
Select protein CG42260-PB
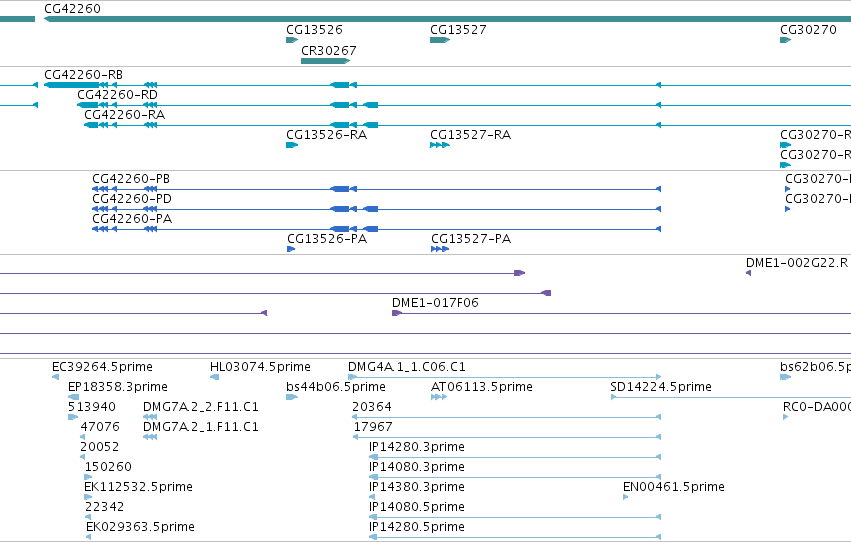(x=131, y=179)
